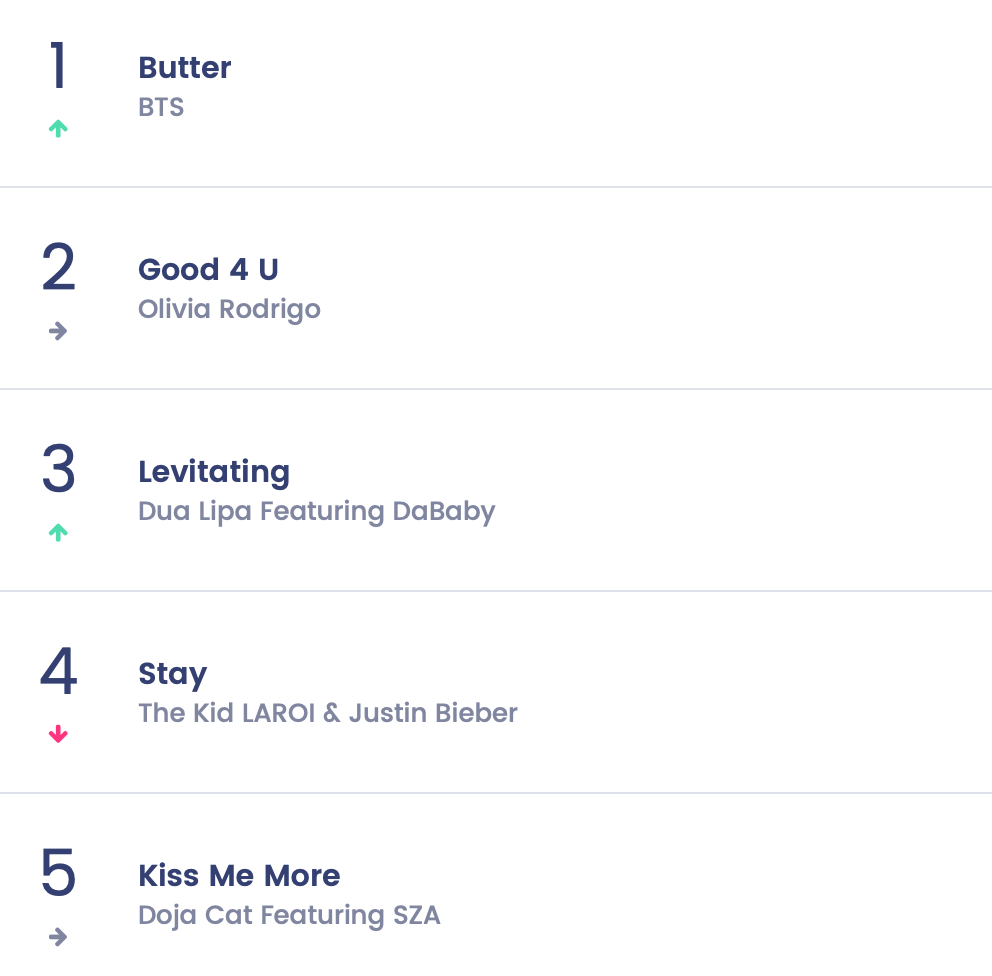
Task: Select the song Kiss Me More
Action: [239, 876]
